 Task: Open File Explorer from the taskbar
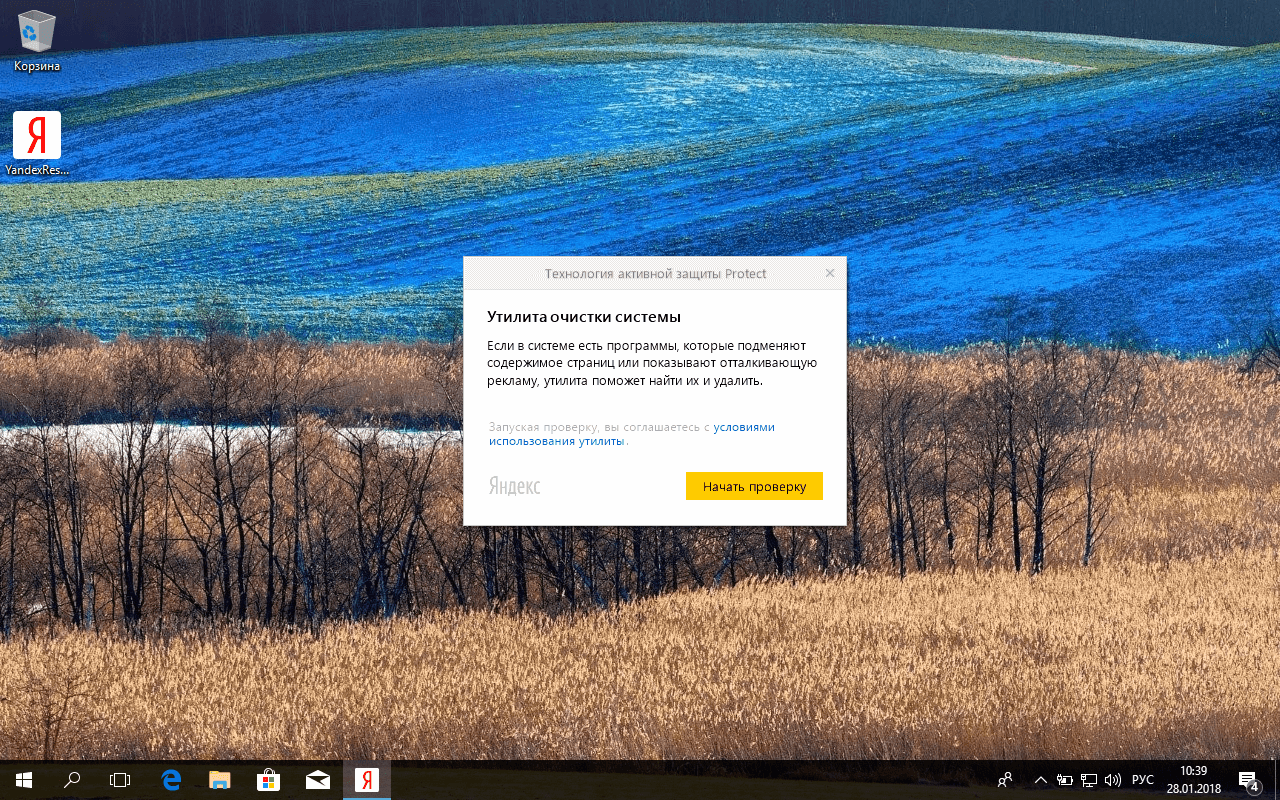220,780
